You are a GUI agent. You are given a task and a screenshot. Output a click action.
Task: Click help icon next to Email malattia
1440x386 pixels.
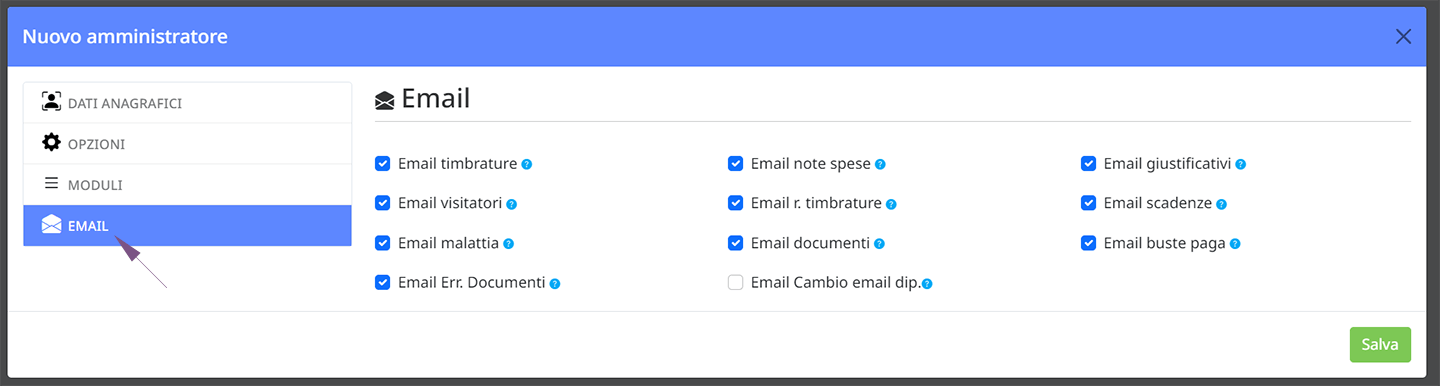508,244
